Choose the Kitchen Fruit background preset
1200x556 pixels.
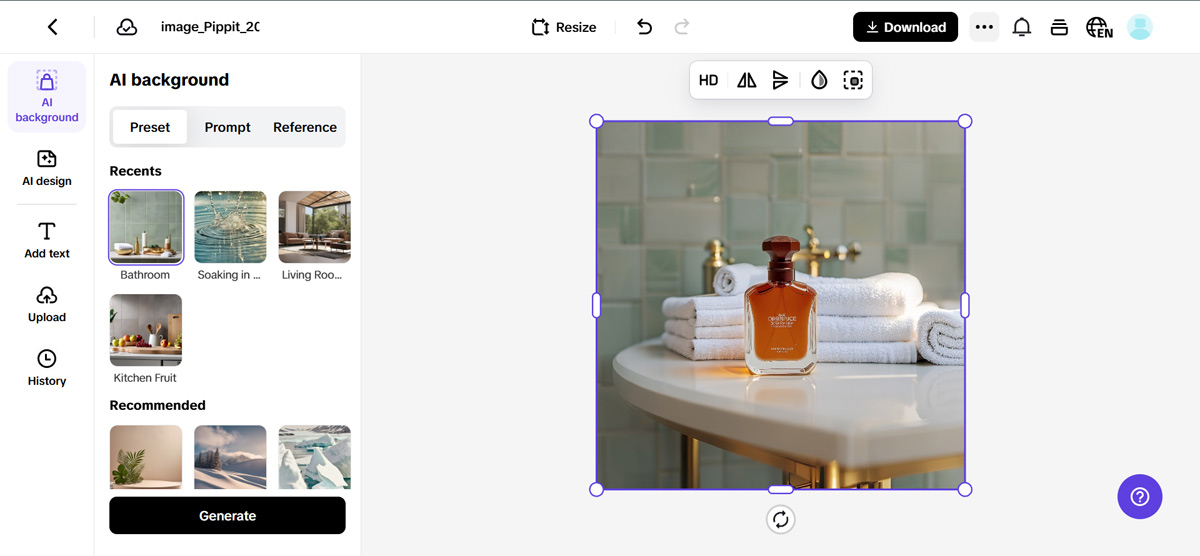[x=146, y=330]
